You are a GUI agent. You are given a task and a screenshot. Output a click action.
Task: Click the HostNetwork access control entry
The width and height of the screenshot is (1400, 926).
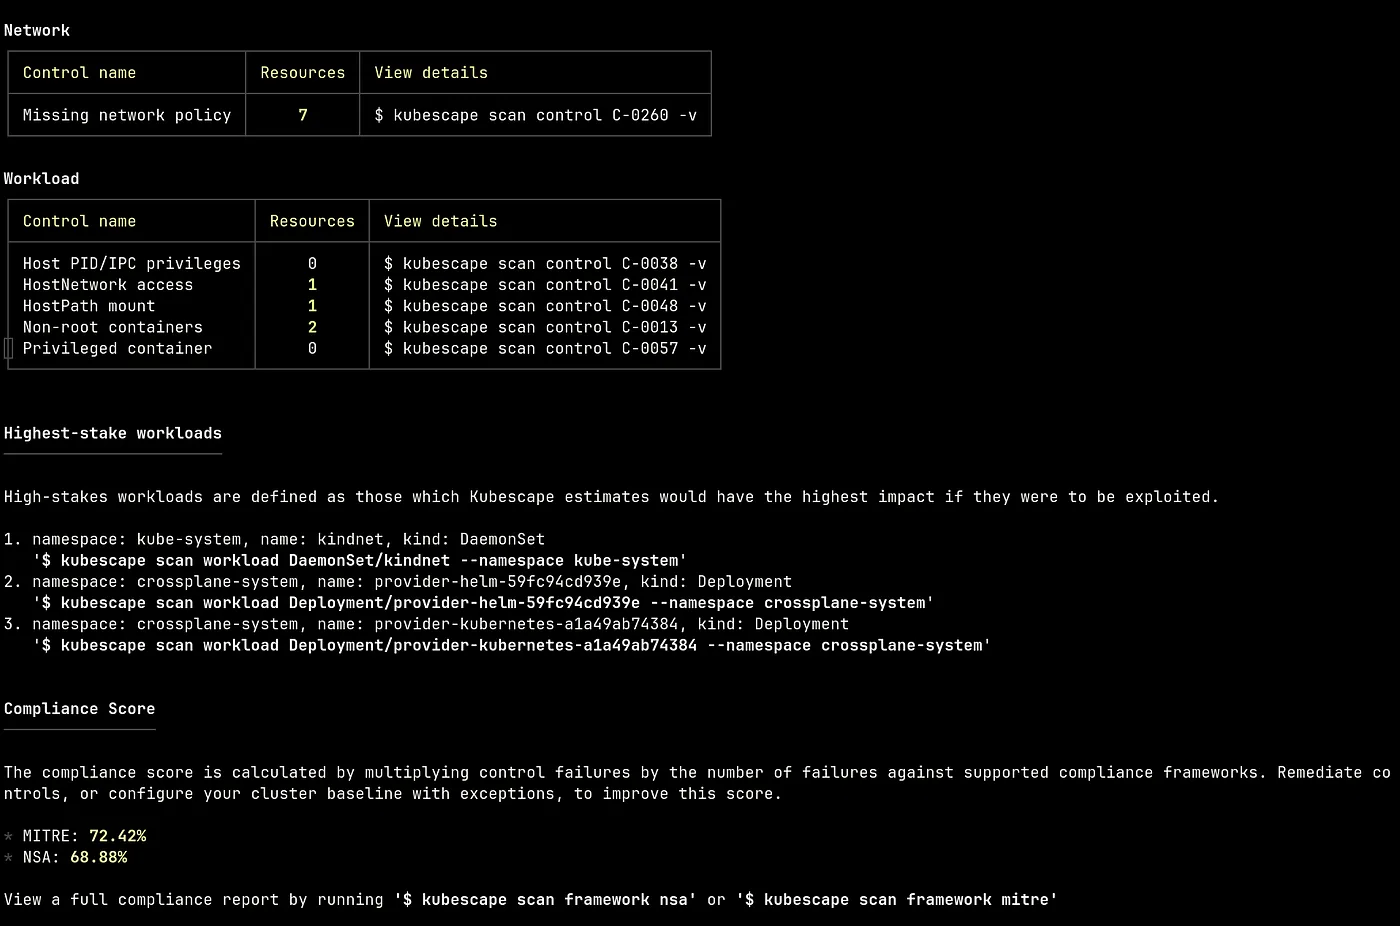(107, 284)
